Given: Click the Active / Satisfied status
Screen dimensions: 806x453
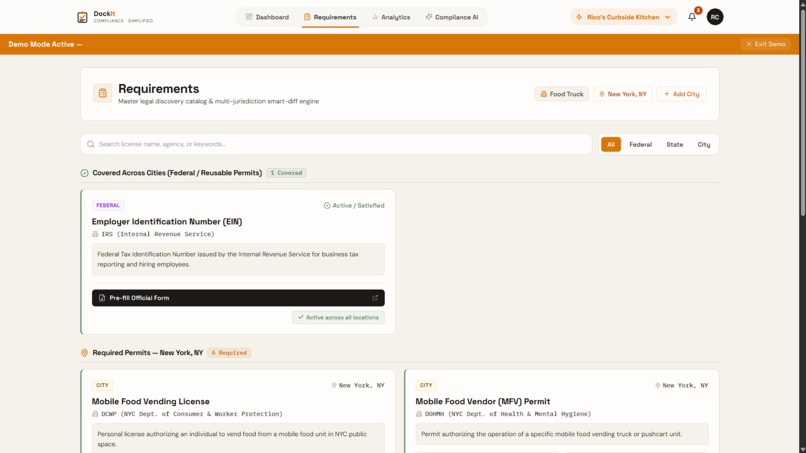Looking at the screenshot, I should [354, 205].
